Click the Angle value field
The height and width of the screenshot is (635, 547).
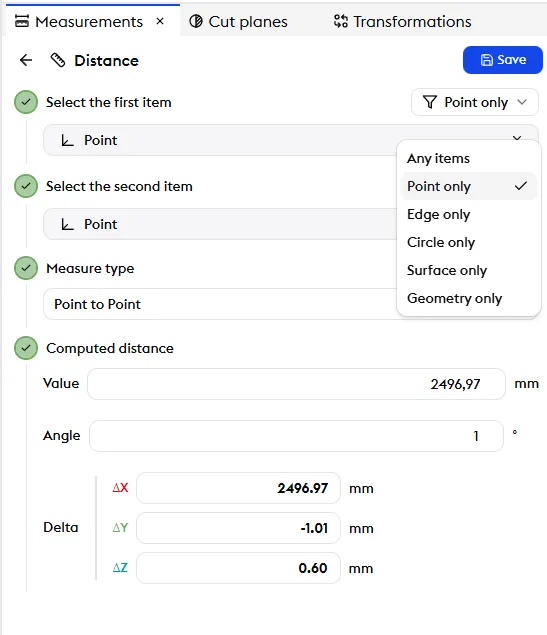click(x=296, y=436)
